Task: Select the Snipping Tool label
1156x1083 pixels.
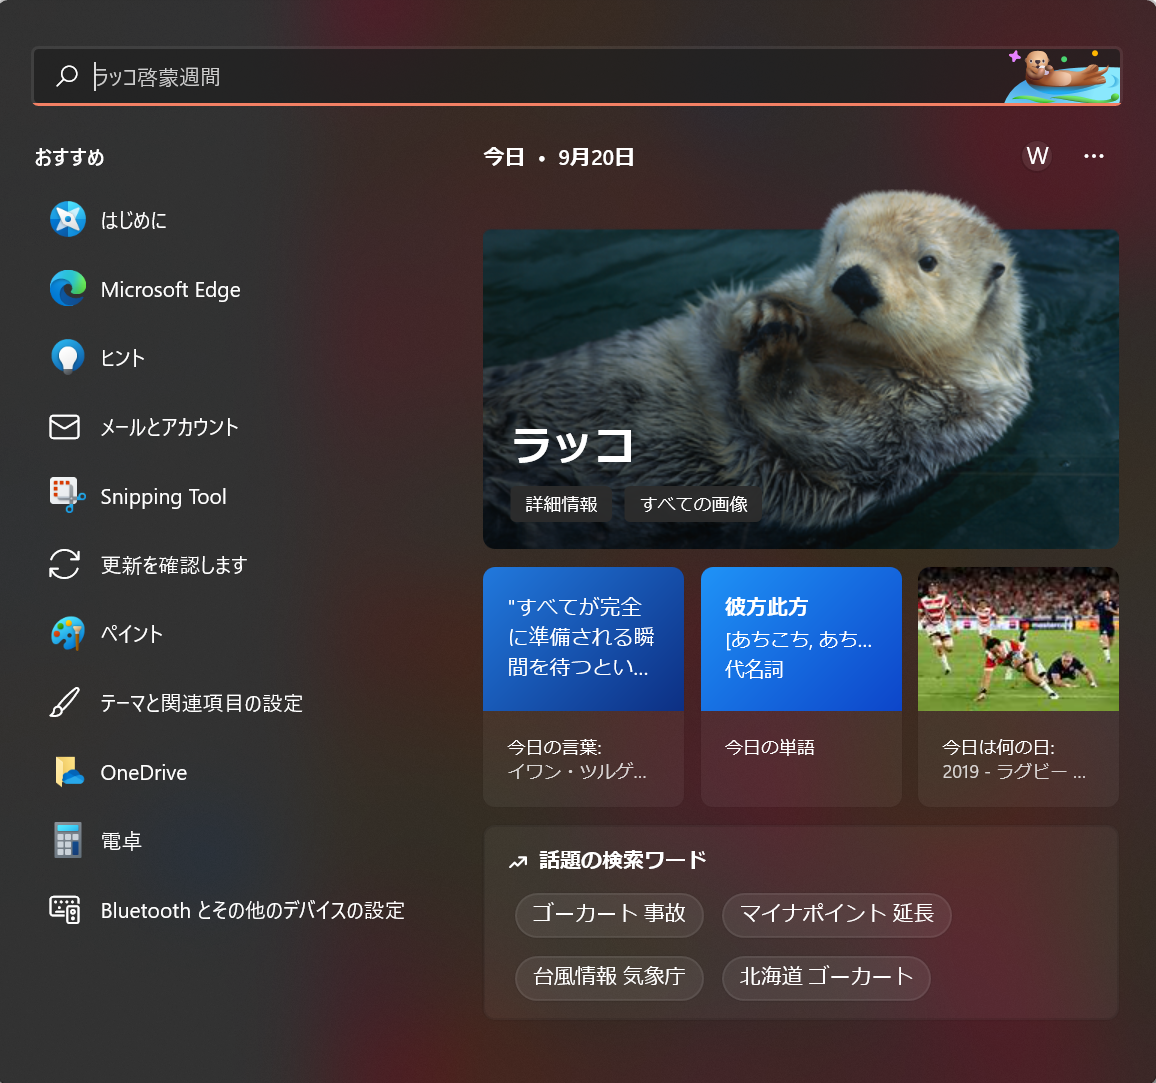Action: 164,497
